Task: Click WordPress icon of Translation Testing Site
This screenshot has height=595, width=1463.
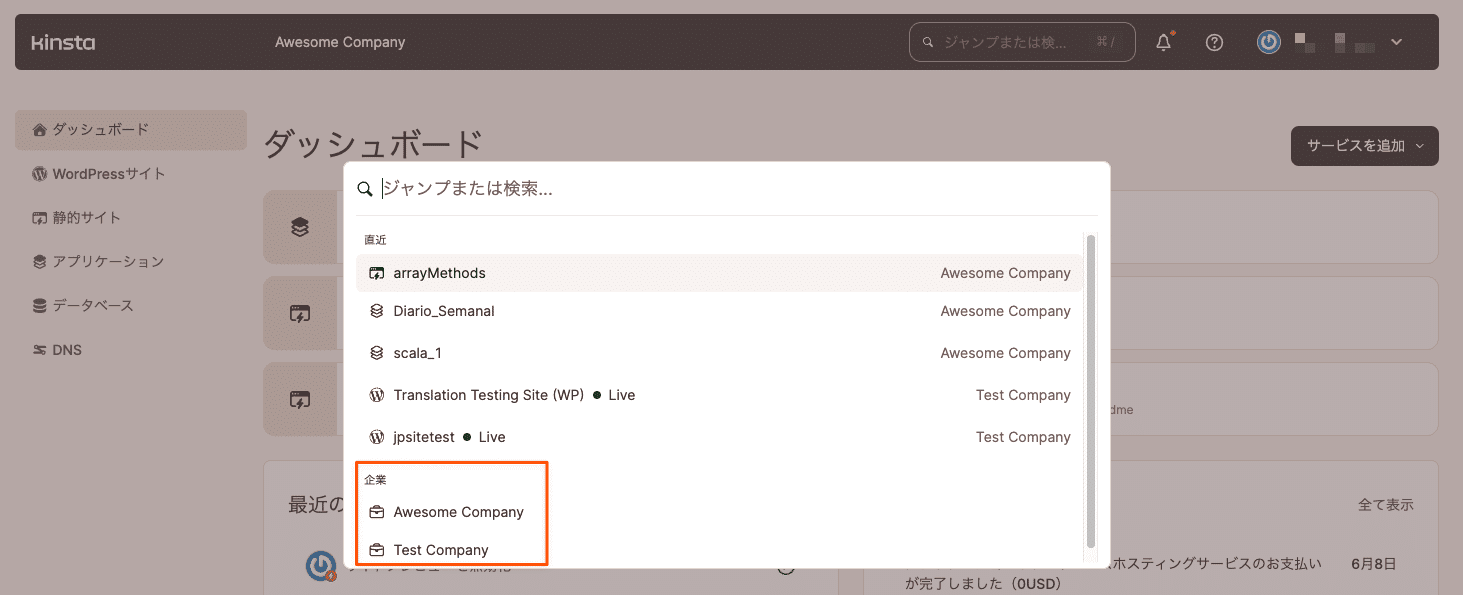Action: (x=377, y=395)
